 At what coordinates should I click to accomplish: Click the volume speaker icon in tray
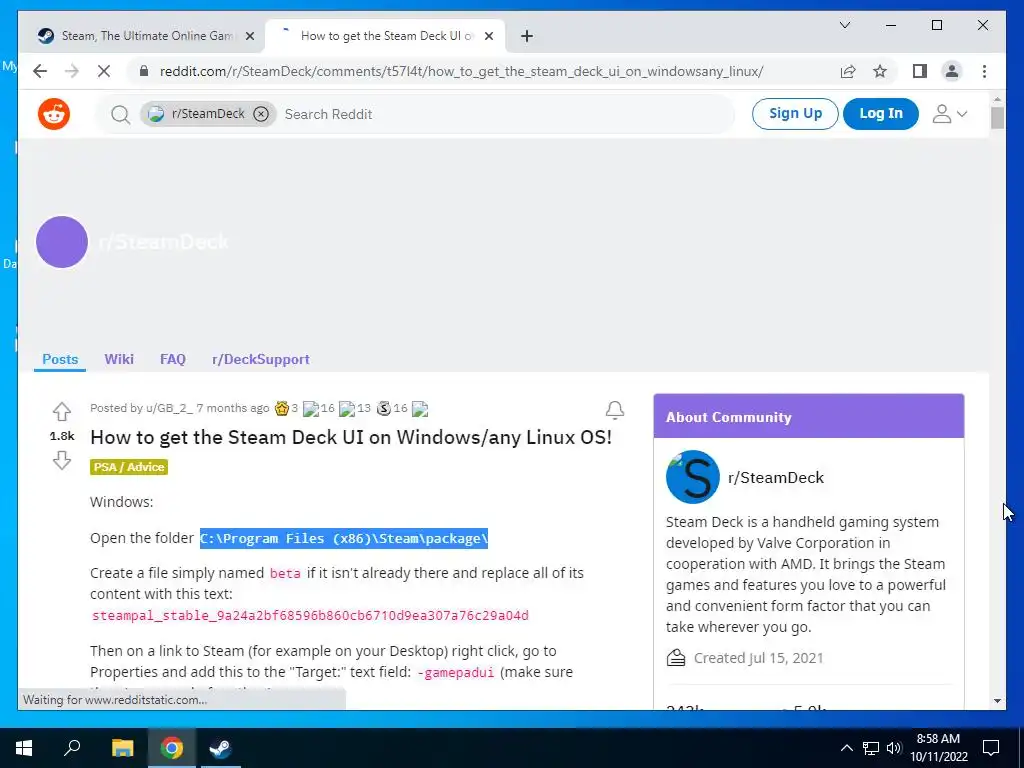point(894,748)
